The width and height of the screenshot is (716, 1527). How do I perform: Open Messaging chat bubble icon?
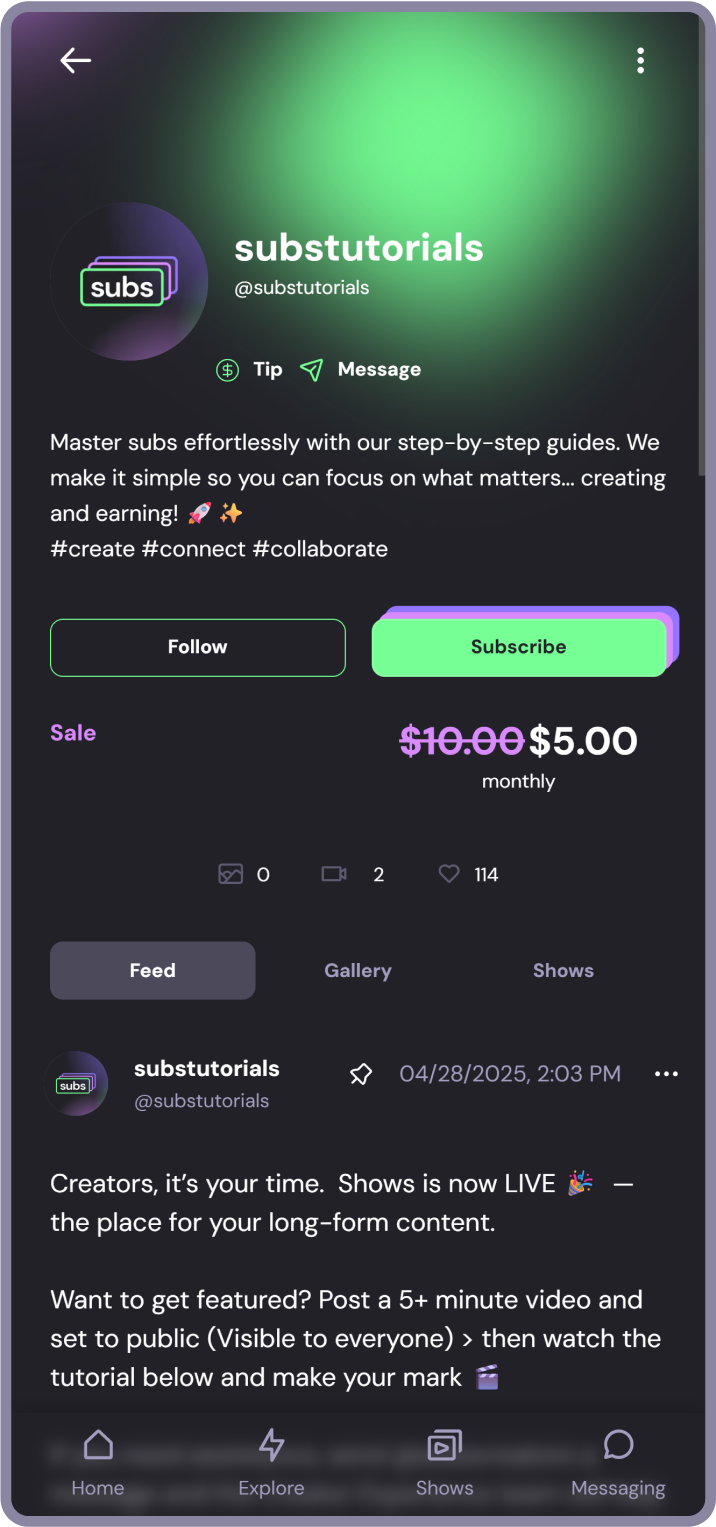(618, 1445)
